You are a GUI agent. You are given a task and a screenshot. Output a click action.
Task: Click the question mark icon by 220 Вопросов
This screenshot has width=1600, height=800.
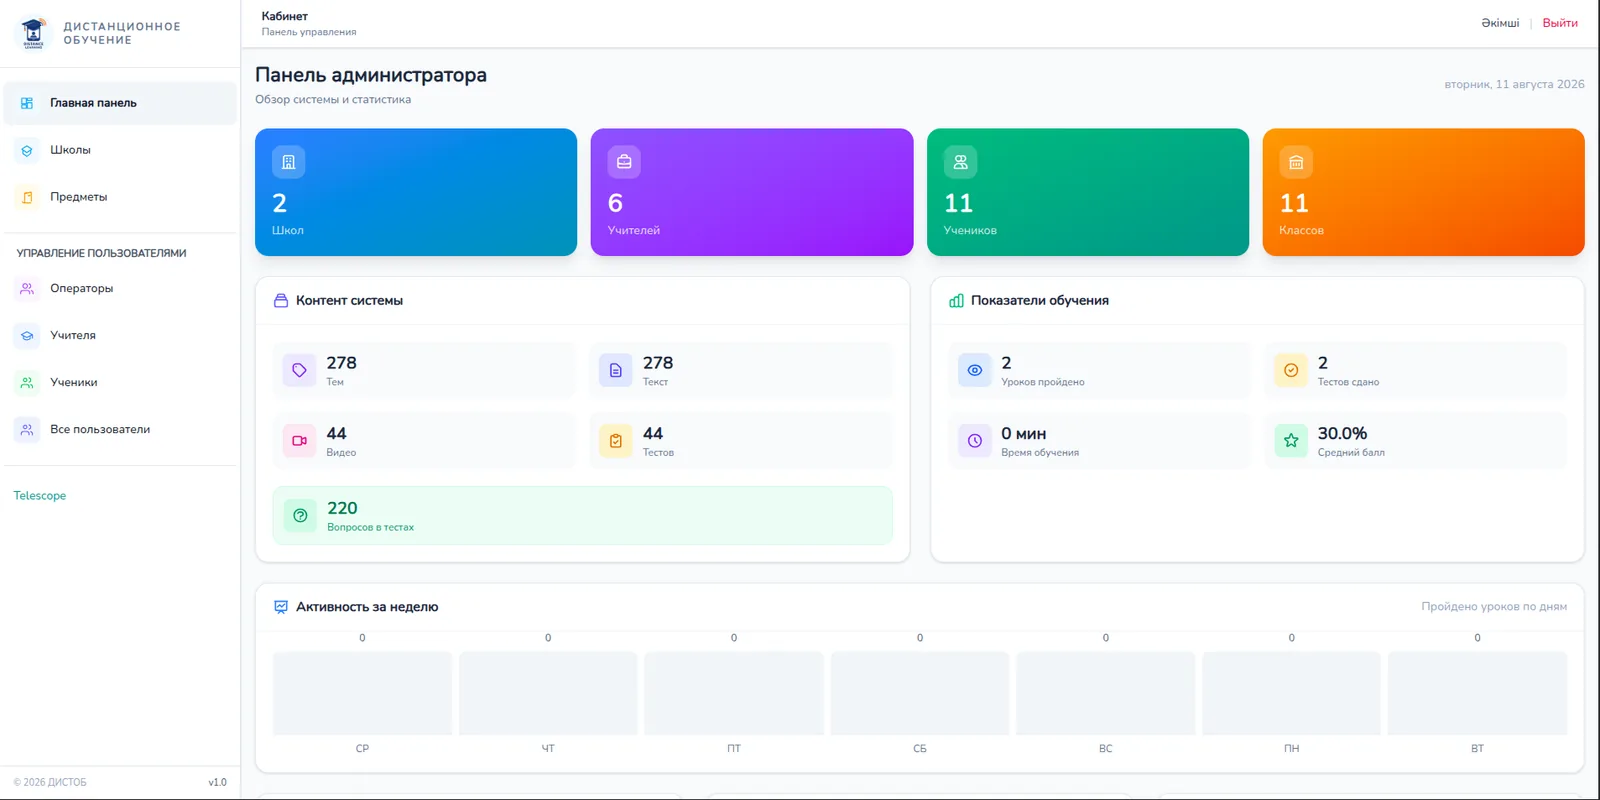pos(300,516)
